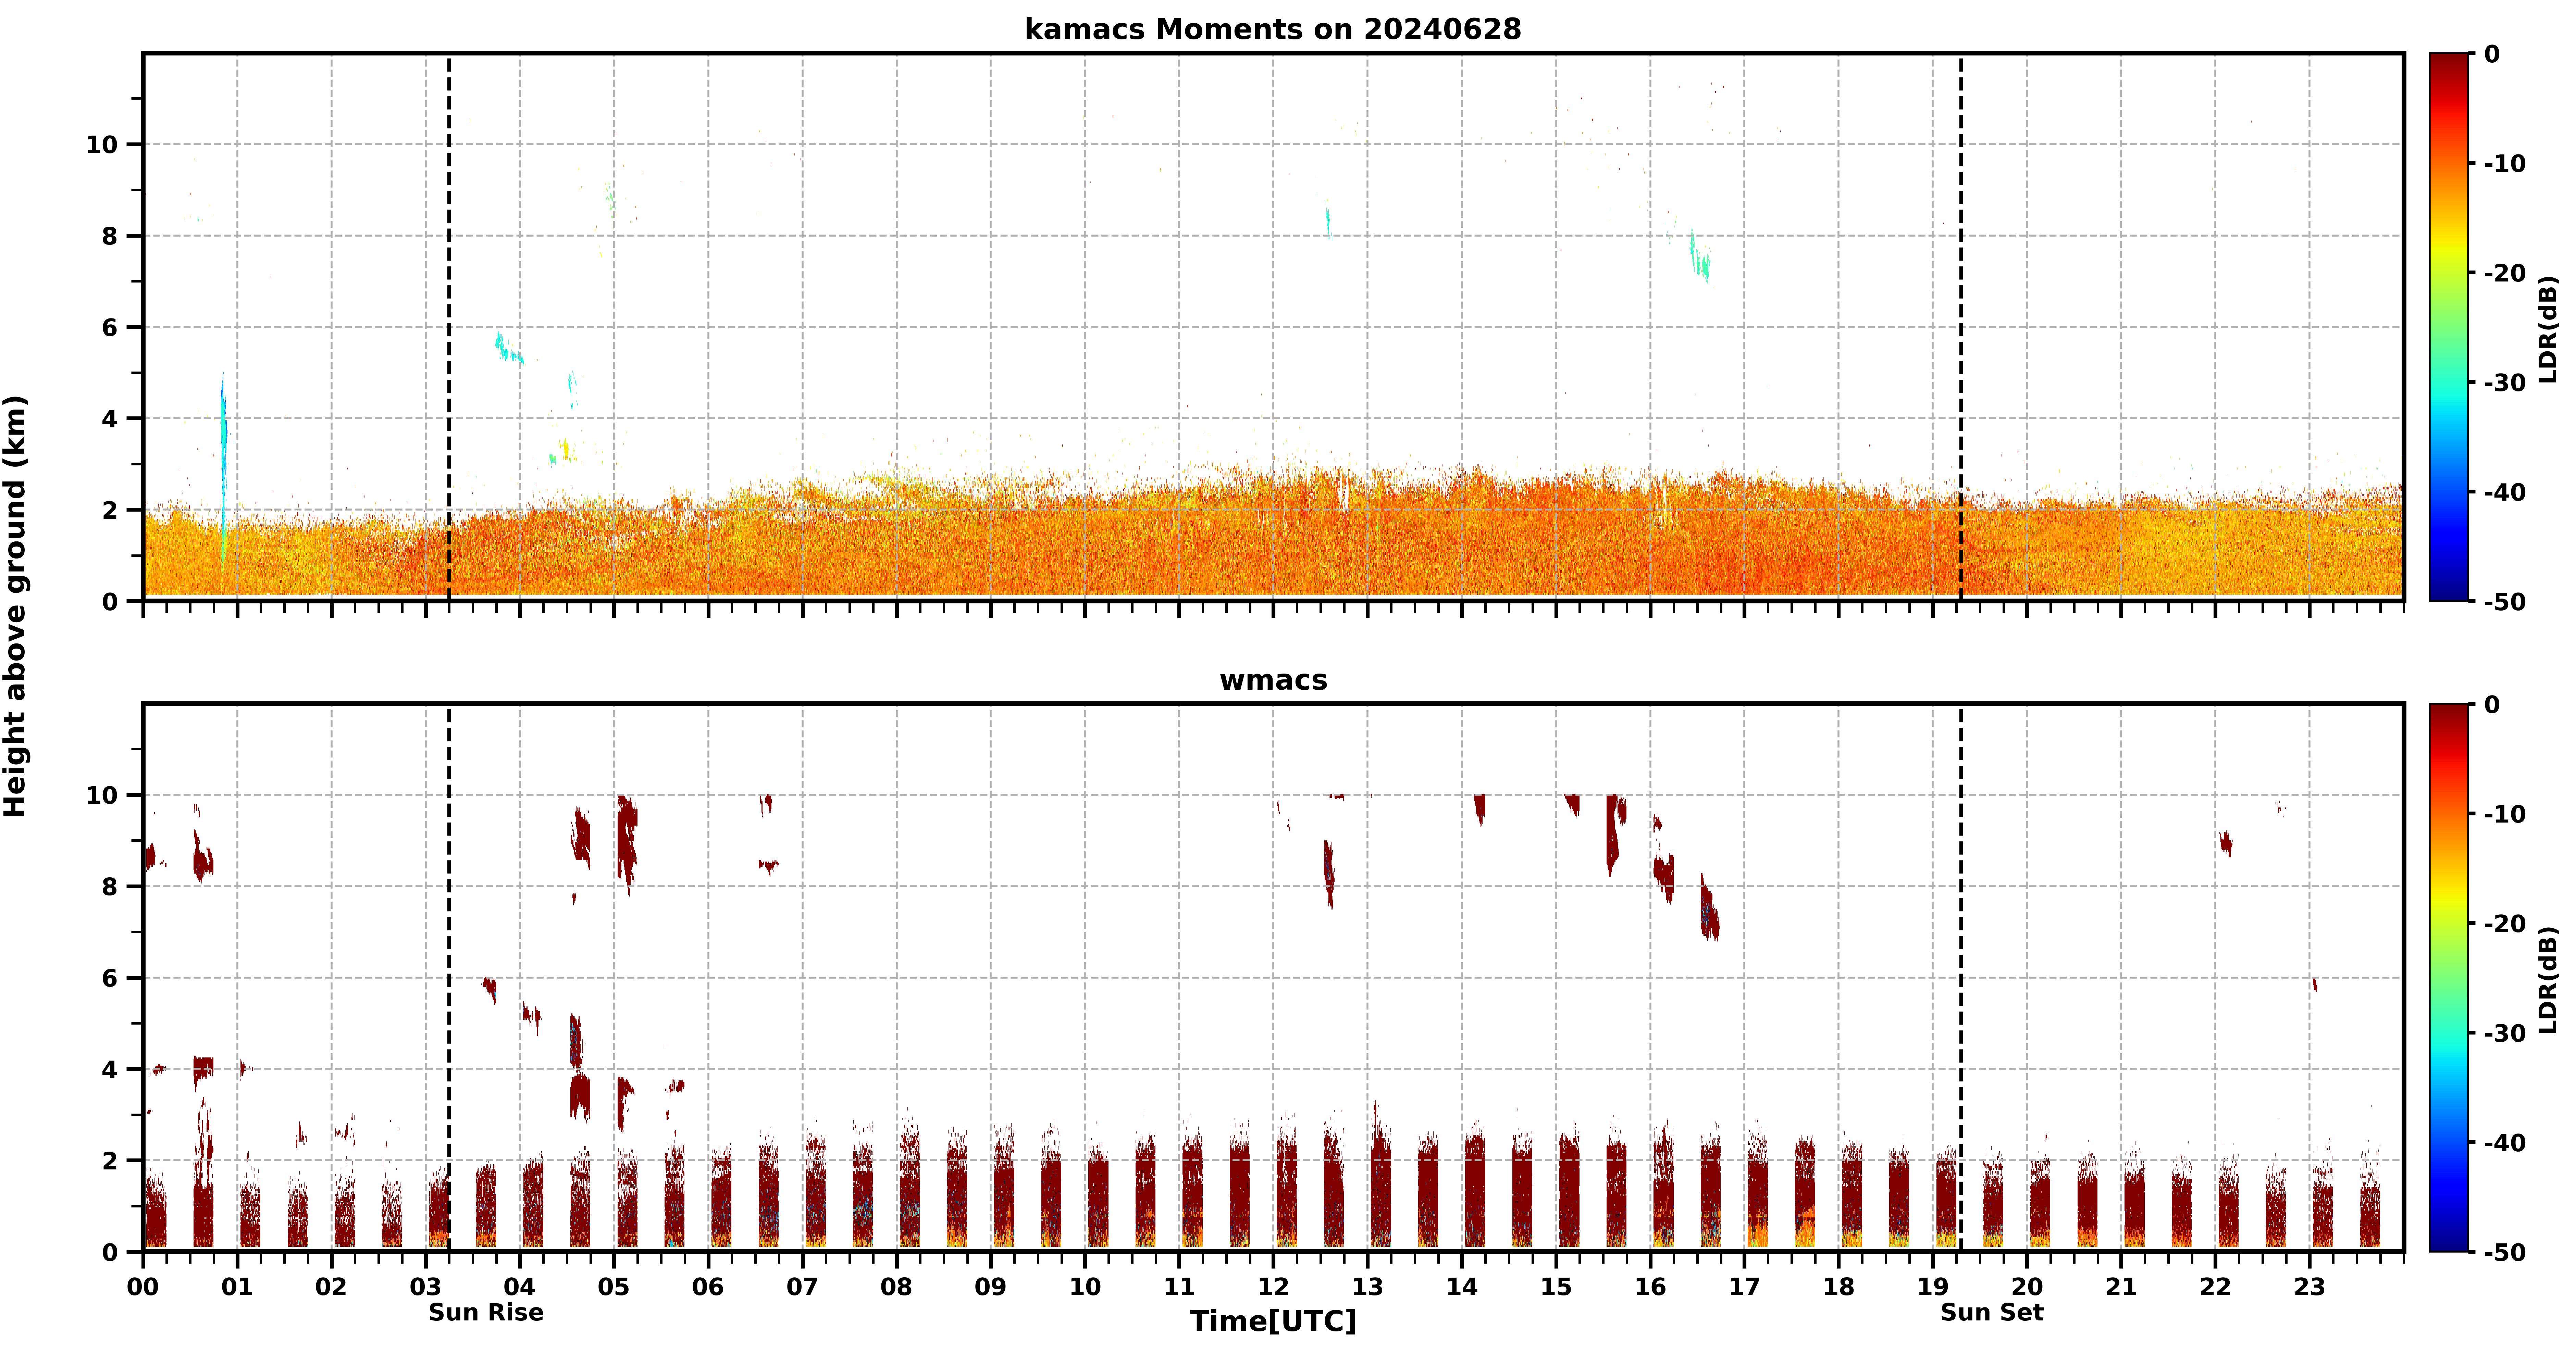Click height tick '8' on kamacs panel
The height and width of the screenshot is (1354, 2576).
[x=110, y=236]
